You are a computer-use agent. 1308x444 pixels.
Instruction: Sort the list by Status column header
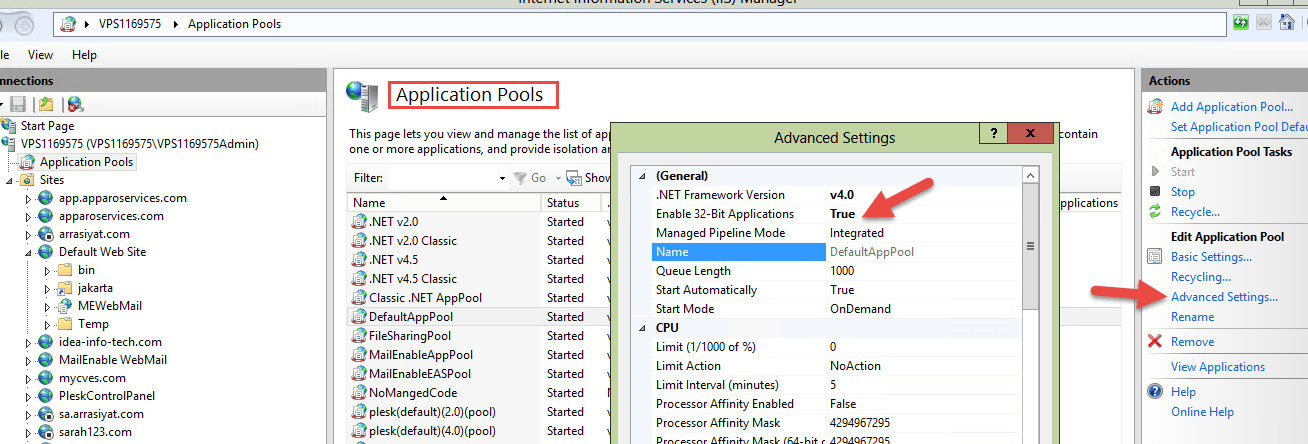click(x=571, y=203)
